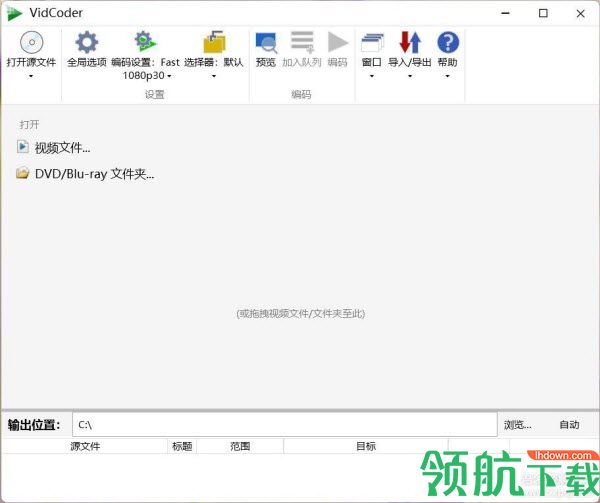Click the 目标 column header
The height and width of the screenshot is (503, 600).
pos(366,446)
